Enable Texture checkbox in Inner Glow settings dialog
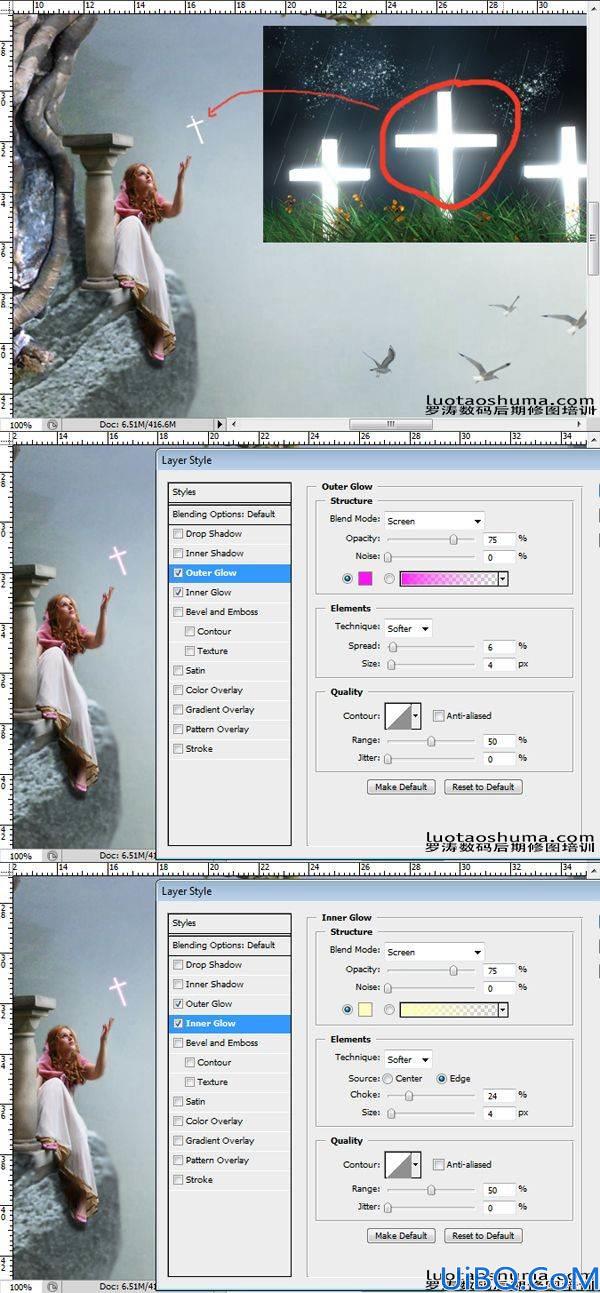600x1293 pixels. coord(190,1082)
